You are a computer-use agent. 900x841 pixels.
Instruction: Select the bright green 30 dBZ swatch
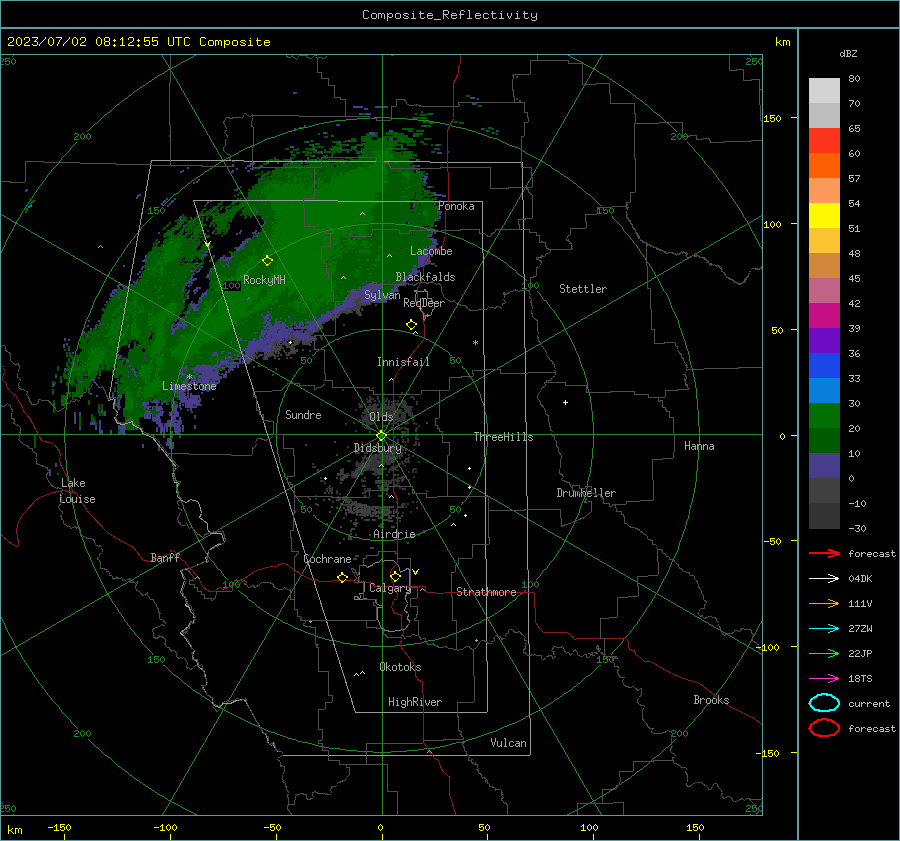tap(824, 415)
